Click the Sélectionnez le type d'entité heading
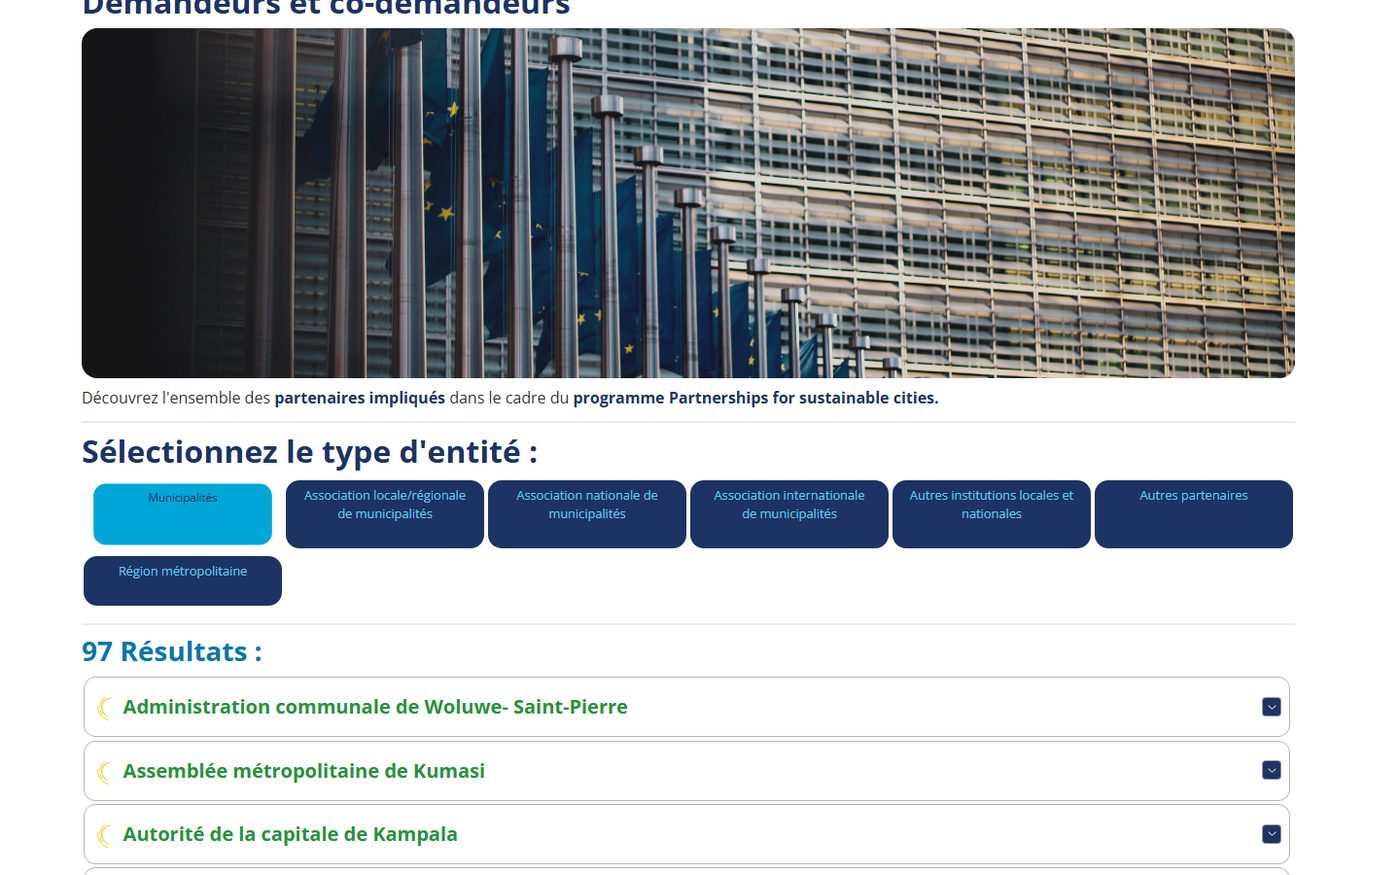This screenshot has height=875, width=1400. [x=310, y=452]
